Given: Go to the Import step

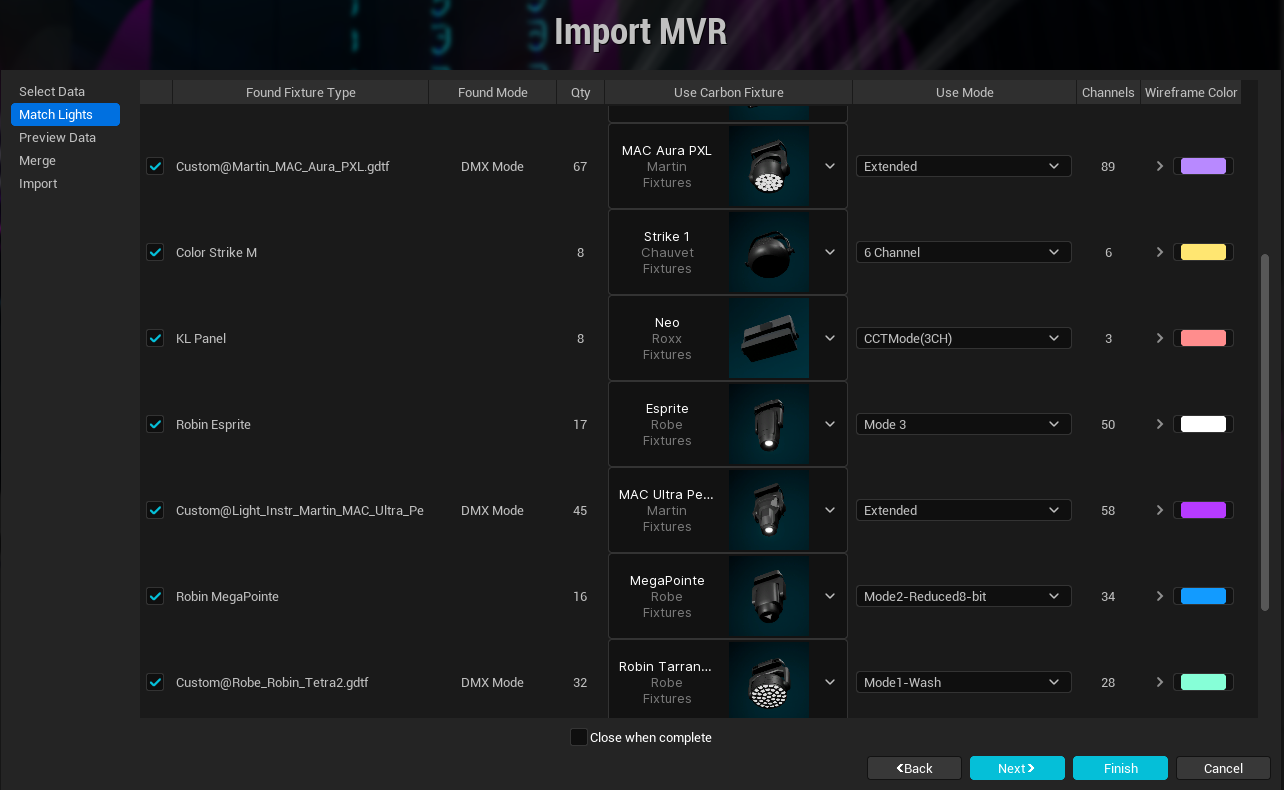Looking at the screenshot, I should pyautogui.click(x=65, y=183).
